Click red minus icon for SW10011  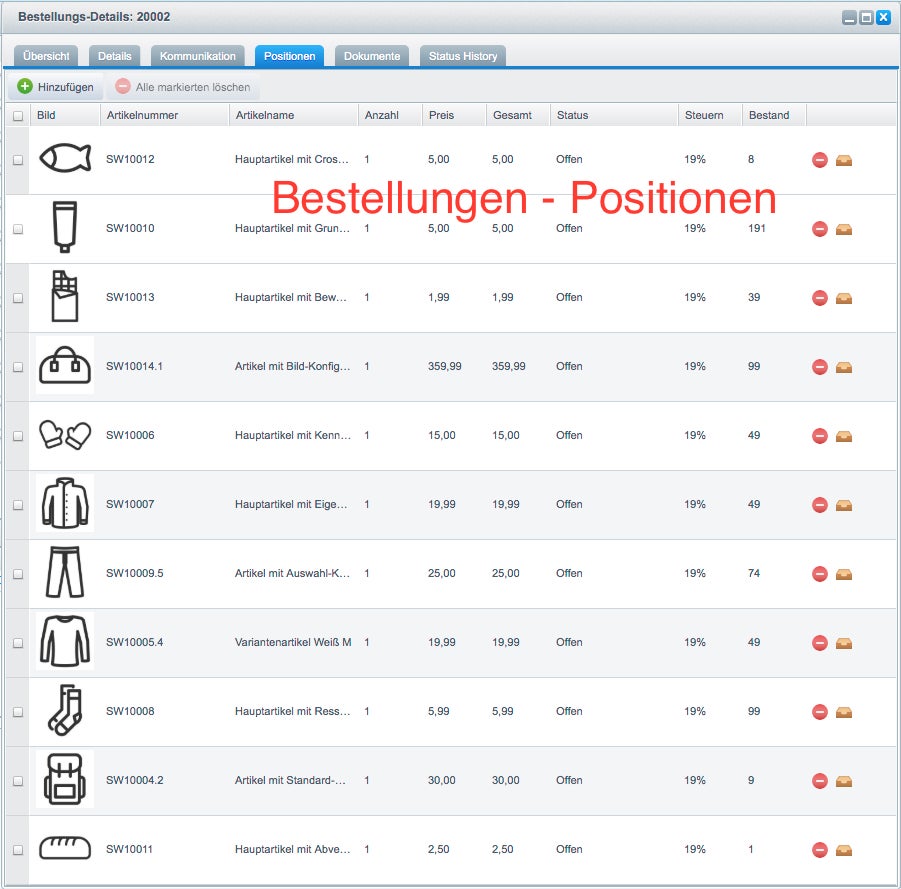click(819, 849)
